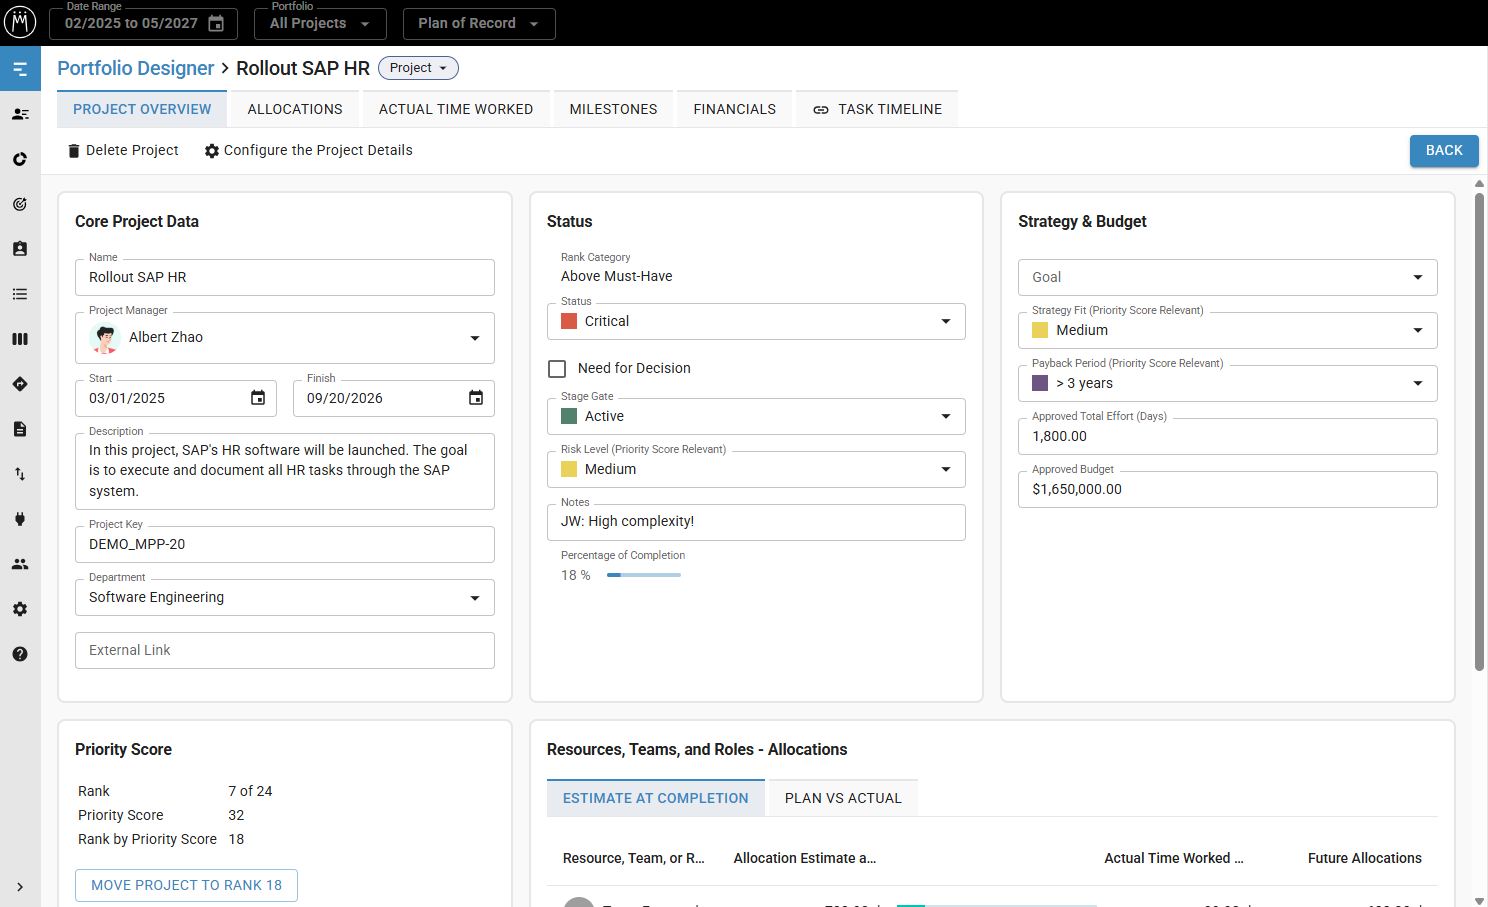Open the target goals sidebar icon
This screenshot has width=1488, height=907.
click(20, 204)
